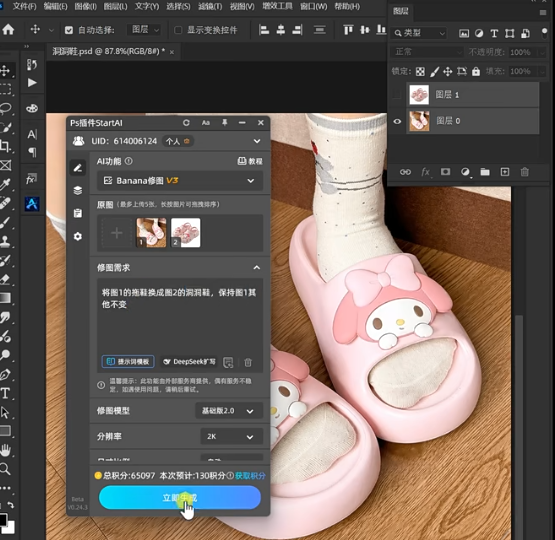Click the 立即生成 generate button
This screenshot has height=540, width=555.
[180, 498]
